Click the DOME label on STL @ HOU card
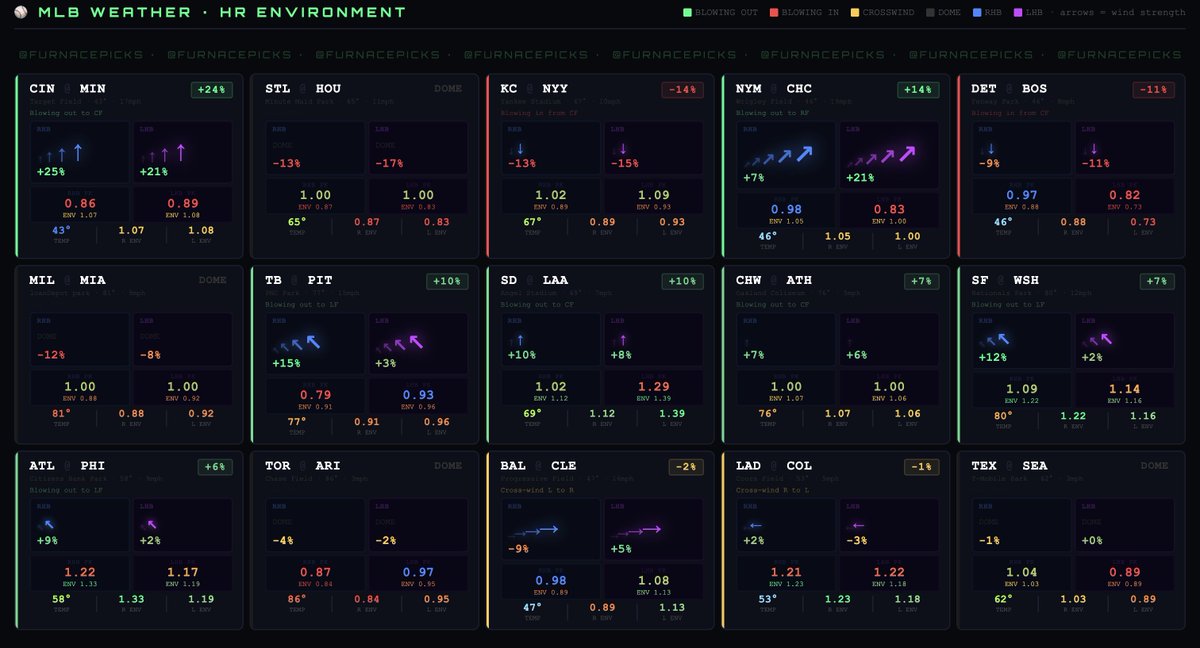Screen dimensions: 1200x648 coord(448,89)
